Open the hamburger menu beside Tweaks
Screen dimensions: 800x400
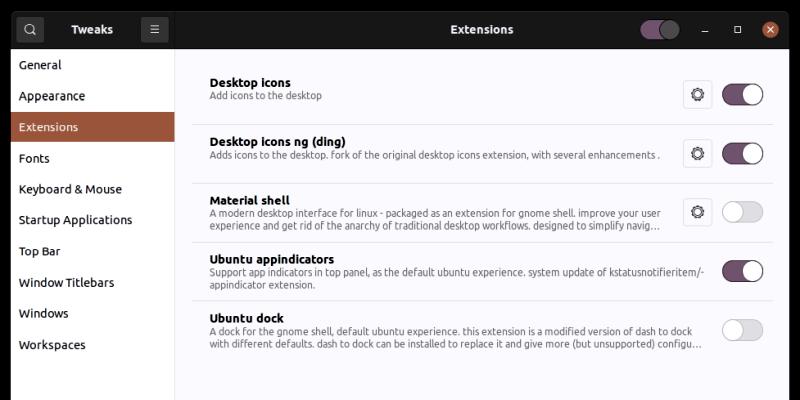tap(154, 30)
